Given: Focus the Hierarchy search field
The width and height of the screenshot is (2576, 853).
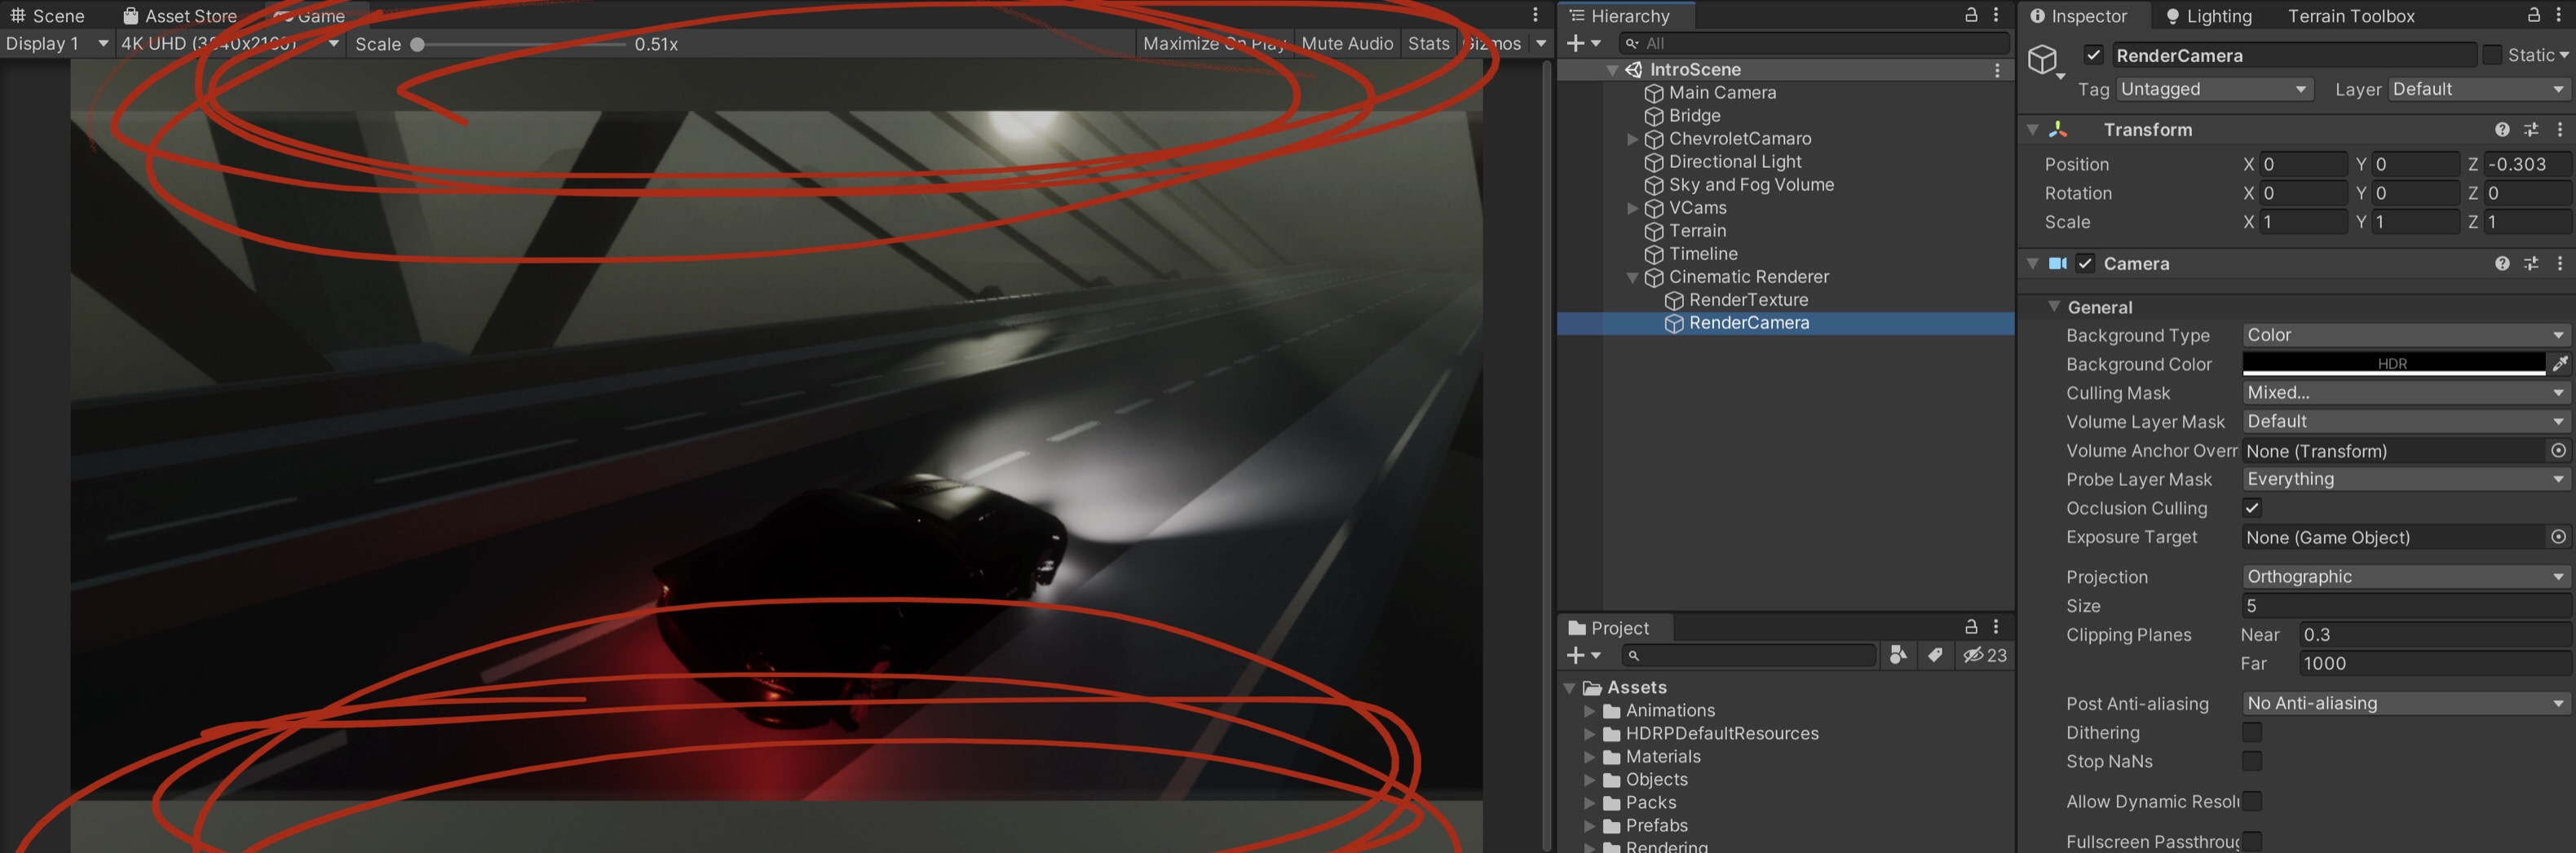Looking at the screenshot, I should 1813,44.
